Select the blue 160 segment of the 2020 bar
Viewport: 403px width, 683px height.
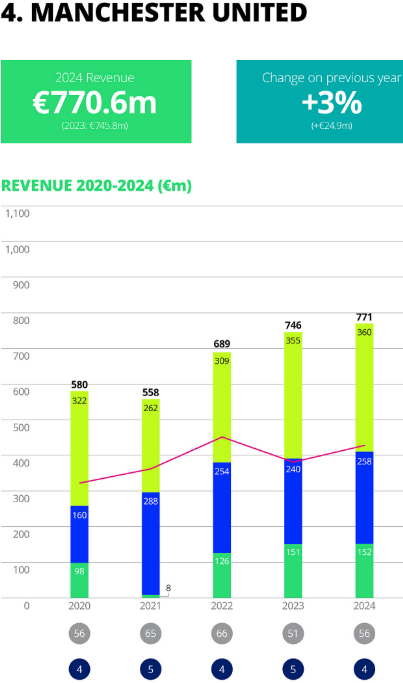[79, 534]
